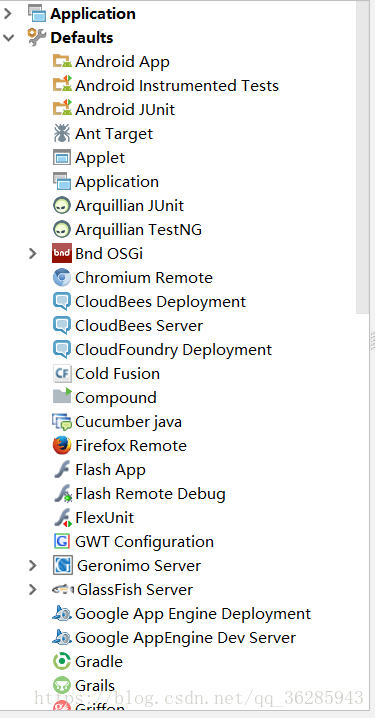The image size is (375, 718).
Task: Click the Cucumber java icon
Action: click(x=62, y=421)
